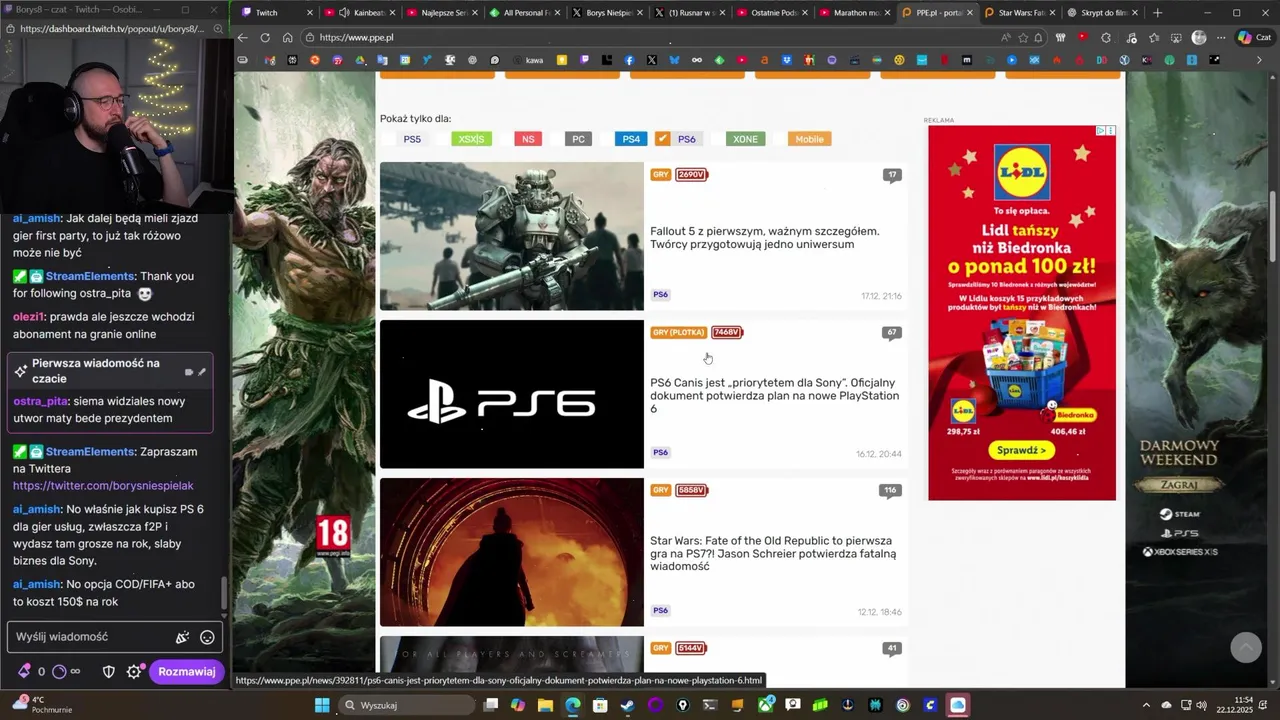This screenshot has width=1280, height=720.
Task: Open comments bubble showing 116 on Star Wars article
Action: click(889, 491)
